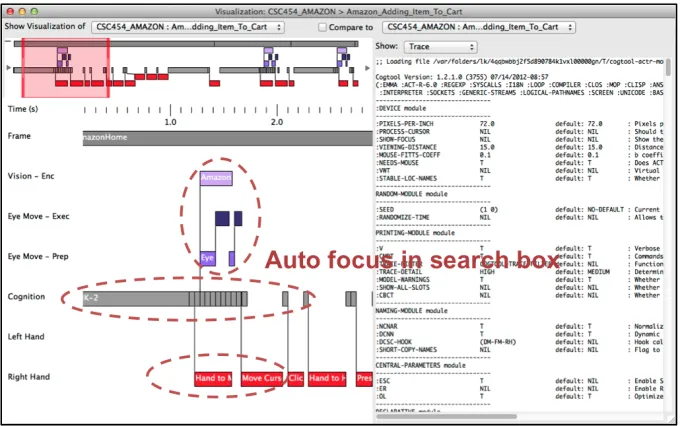
Task: Select the wider dark Eye Move Exec block
Action: tap(222, 218)
